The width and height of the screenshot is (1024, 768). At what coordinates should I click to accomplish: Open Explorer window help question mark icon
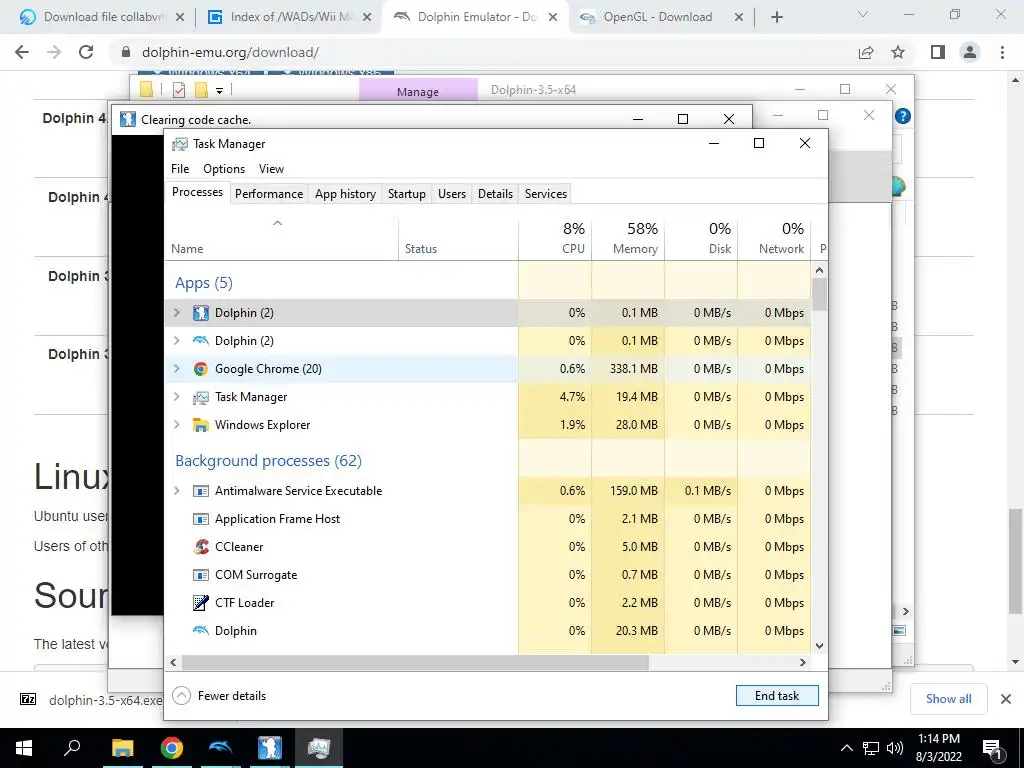(x=903, y=116)
